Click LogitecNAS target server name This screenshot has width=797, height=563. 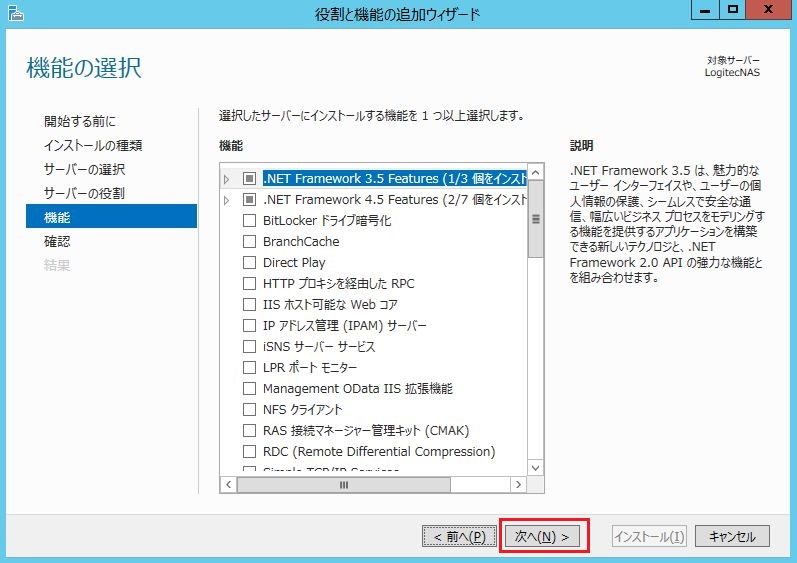(x=732, y=73)
